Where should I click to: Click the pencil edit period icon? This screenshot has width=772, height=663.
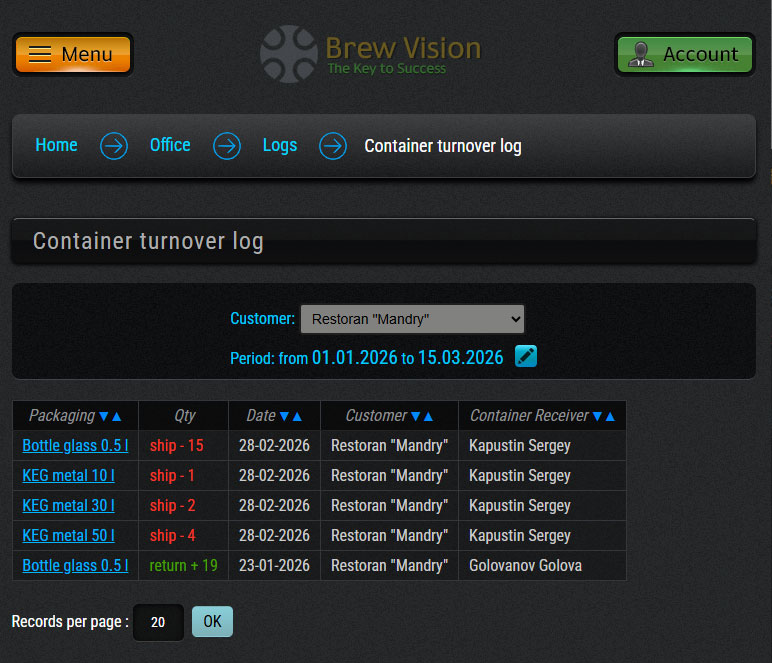pos(526,356)
